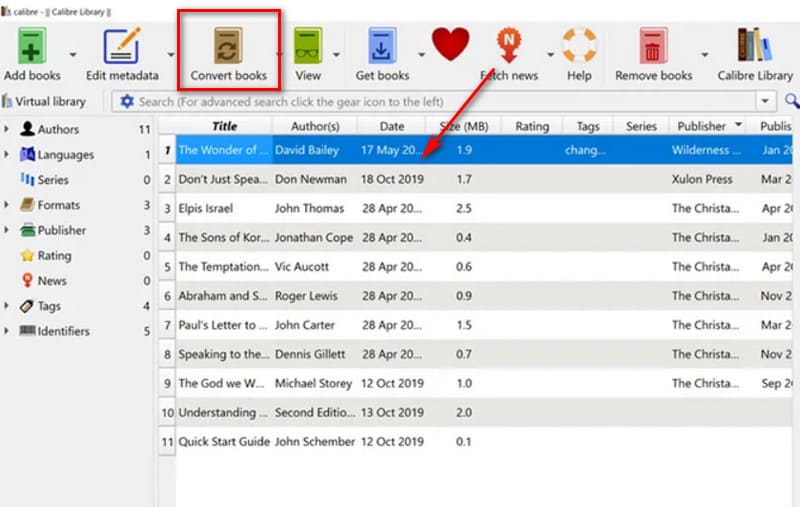Click the red heart donate icon
Image resolution: width=800 pixels, height=507 pixels.
point(450,44)
